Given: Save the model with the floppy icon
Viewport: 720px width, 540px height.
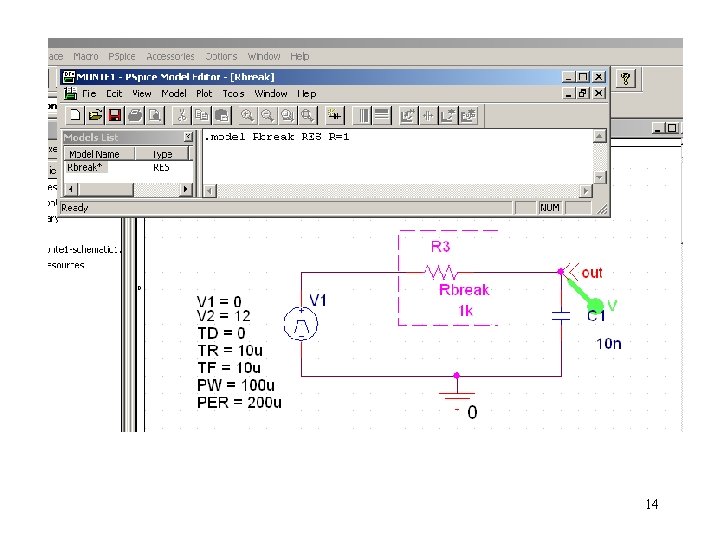Looking at the screenshot, I should point(115,115).
